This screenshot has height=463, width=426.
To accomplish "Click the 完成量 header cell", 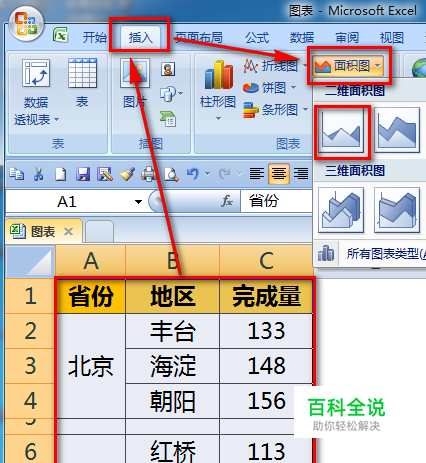I will click(x=266, y=296).
